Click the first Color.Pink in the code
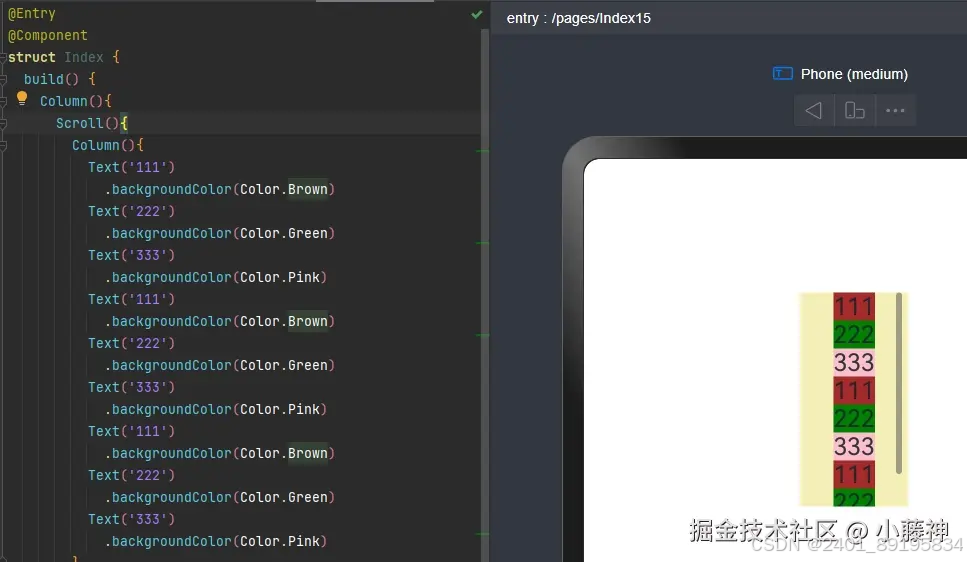The image size is (967, 562). [279, 278]
